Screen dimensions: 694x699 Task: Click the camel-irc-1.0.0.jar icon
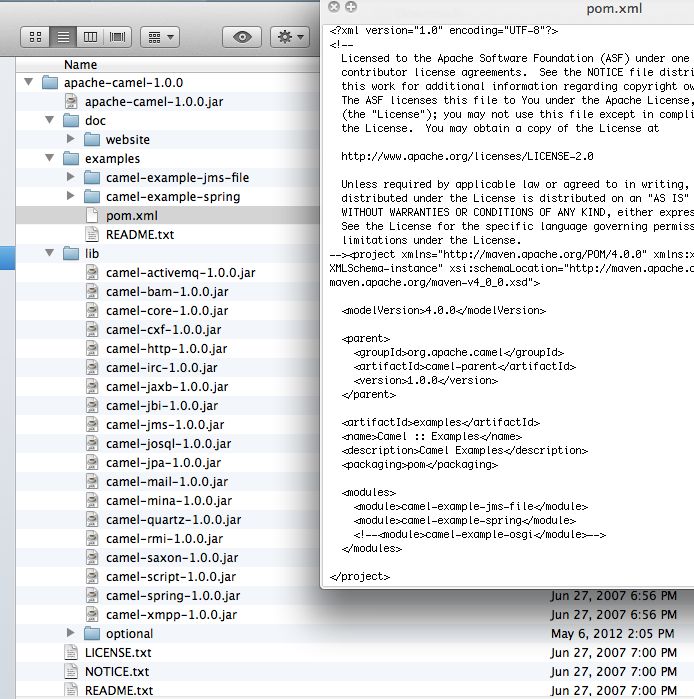pos(92,367)
